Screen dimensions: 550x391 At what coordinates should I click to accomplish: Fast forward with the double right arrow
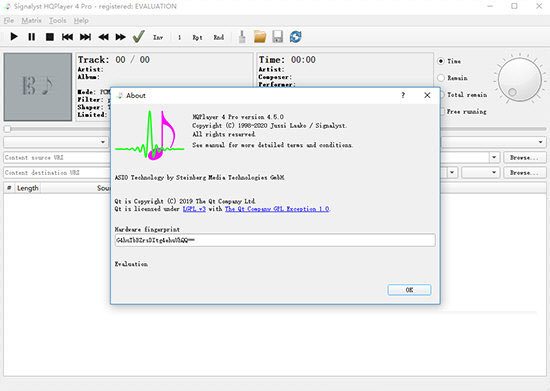[x=121, y=36]
